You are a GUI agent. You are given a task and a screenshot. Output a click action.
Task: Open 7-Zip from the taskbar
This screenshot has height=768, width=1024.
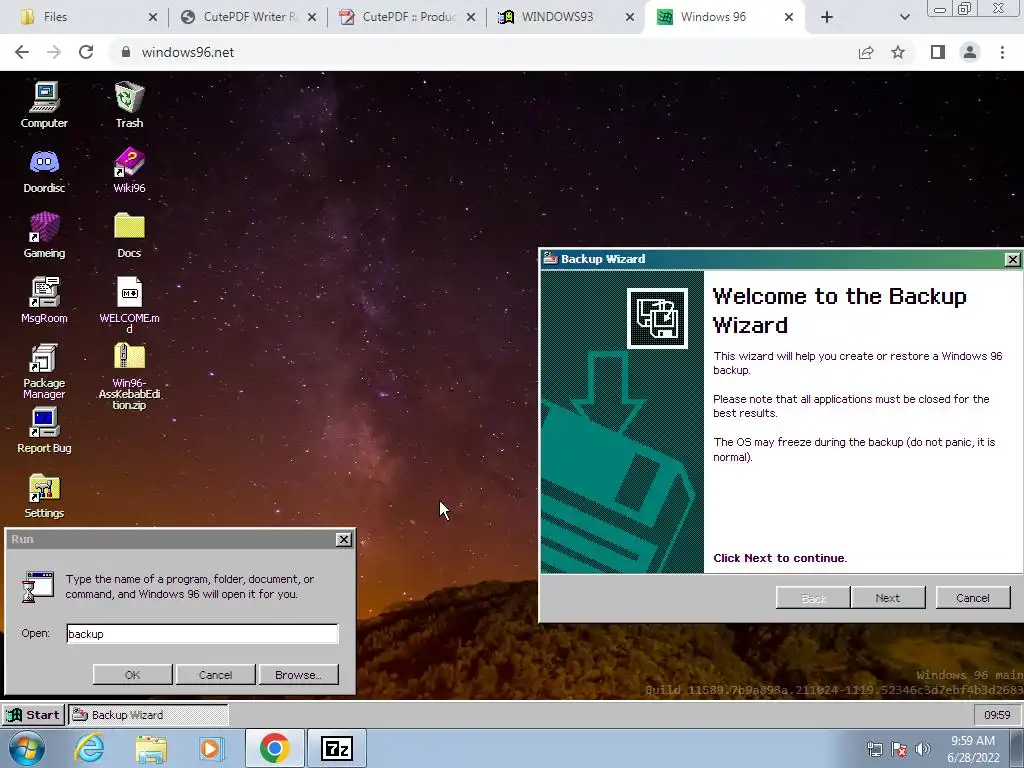point(337,748)
